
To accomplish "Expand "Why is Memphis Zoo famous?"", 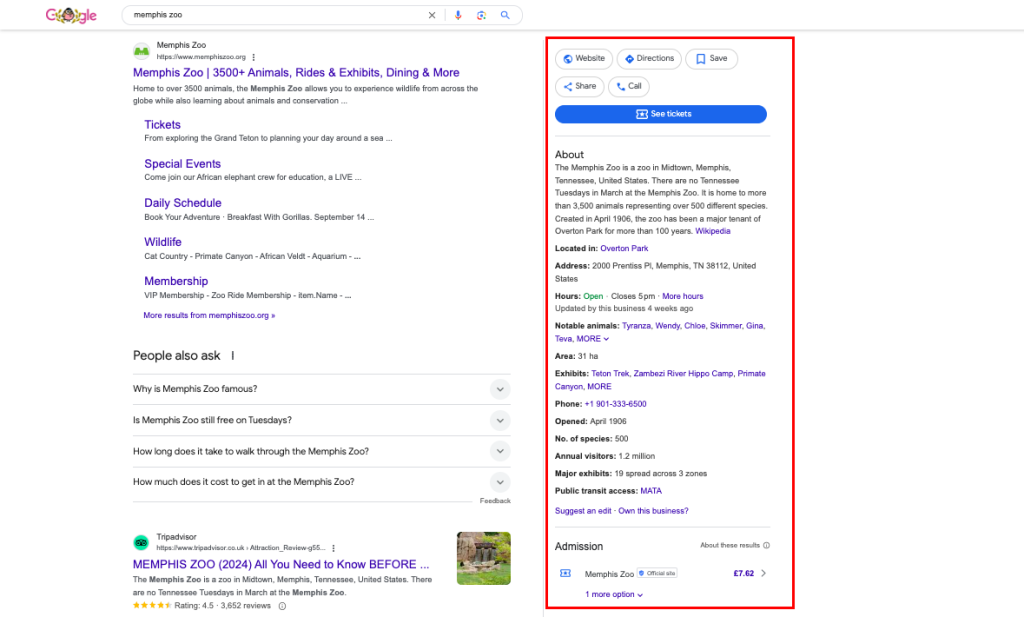I will [x=500, y=389].
